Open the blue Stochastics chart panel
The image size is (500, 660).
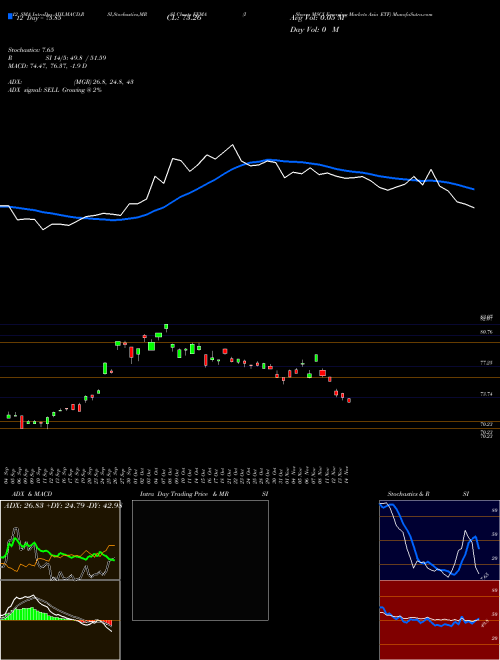(439, 540)
